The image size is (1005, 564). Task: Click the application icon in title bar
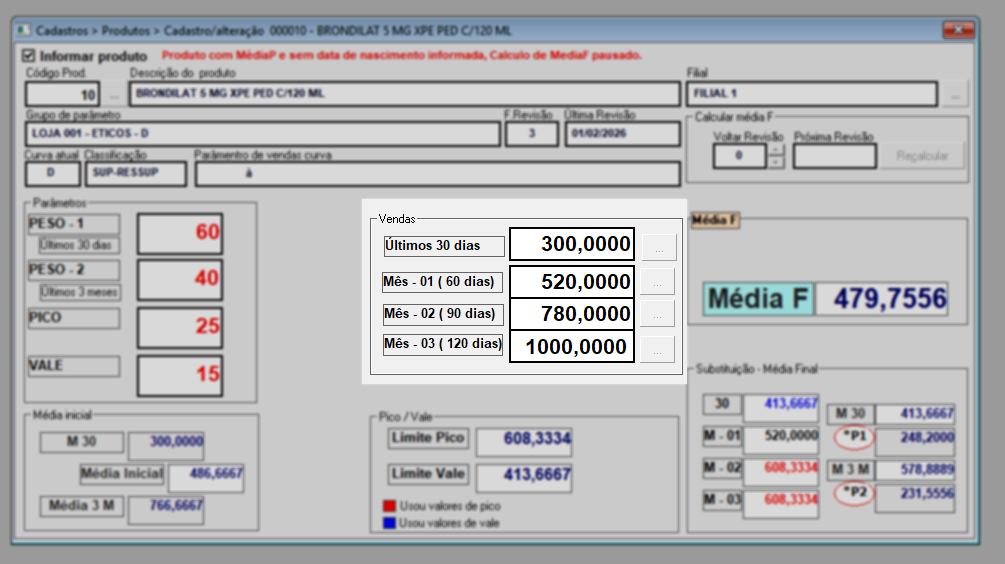[23, 30]
